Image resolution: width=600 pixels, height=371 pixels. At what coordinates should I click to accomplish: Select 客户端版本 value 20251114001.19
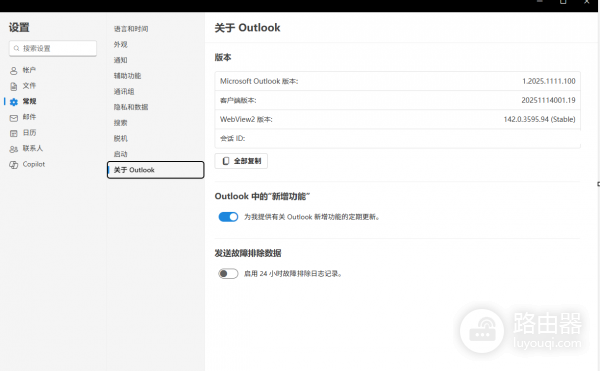[x=548, y=100]
